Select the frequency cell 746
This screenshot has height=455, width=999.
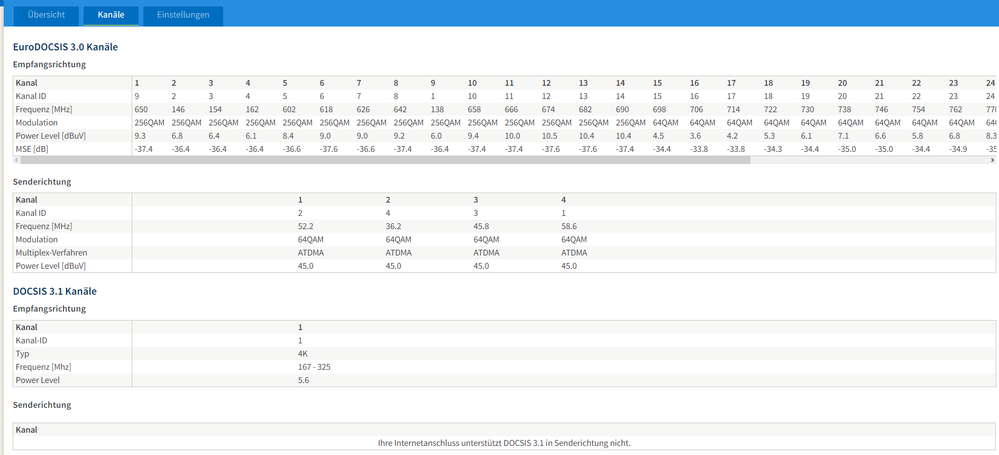[x=881, y=110]
